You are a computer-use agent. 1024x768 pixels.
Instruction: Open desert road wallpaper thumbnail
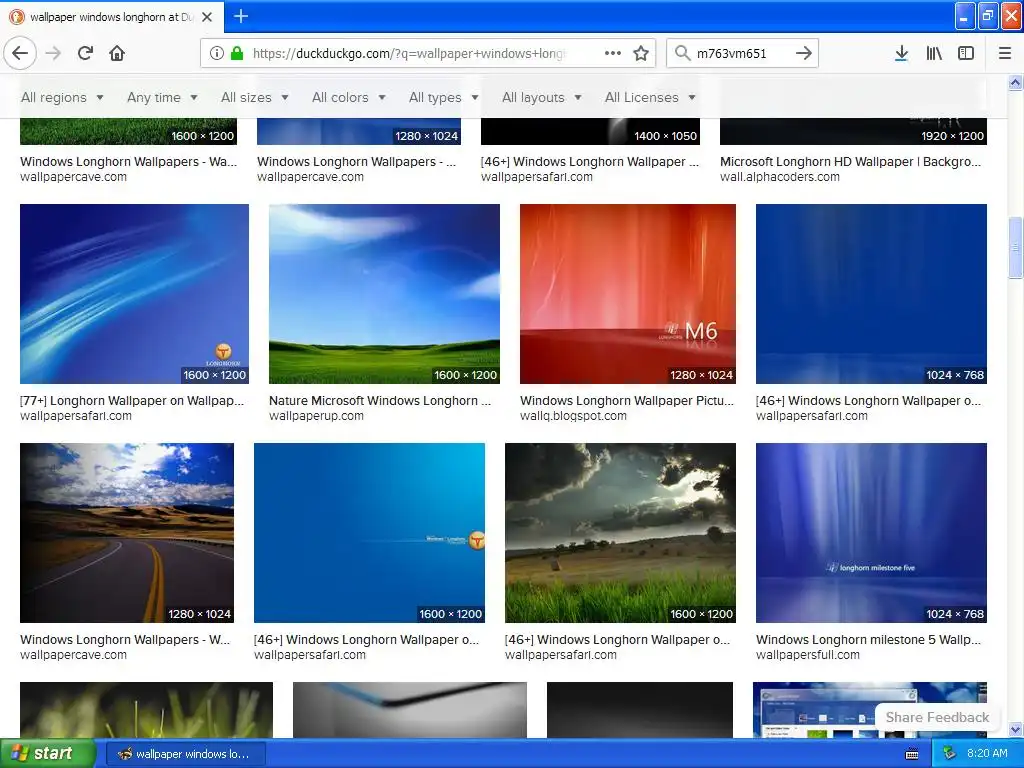tap(127, 533)
